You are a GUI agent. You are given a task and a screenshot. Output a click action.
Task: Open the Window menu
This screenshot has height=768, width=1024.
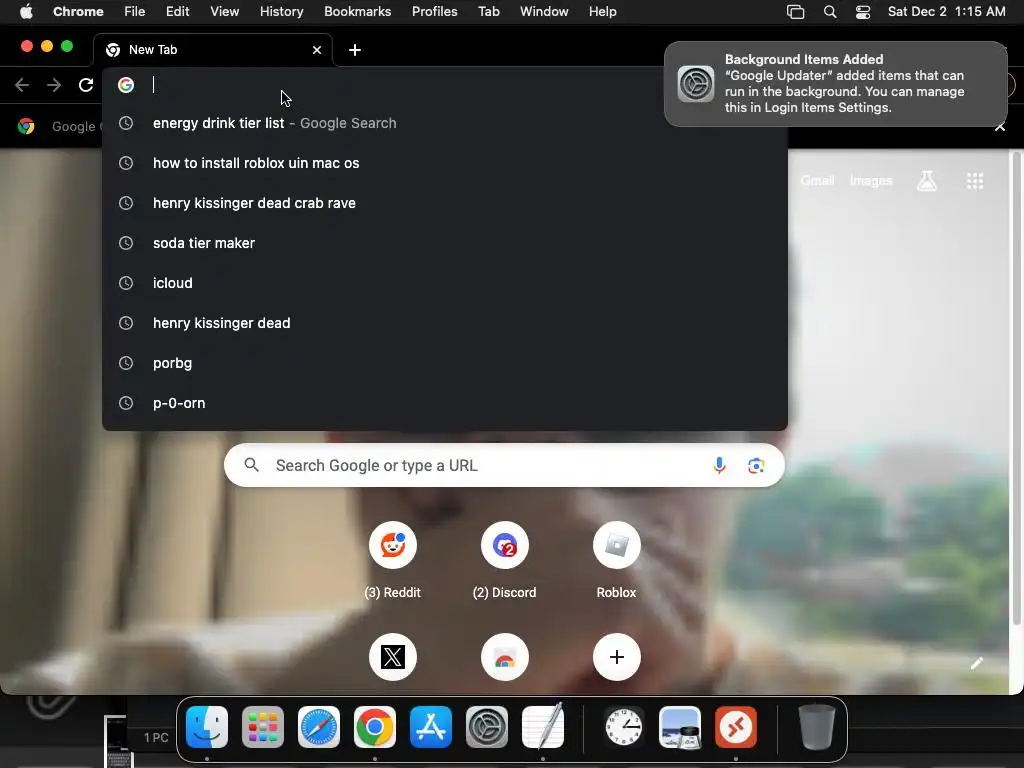pos(544,12)
